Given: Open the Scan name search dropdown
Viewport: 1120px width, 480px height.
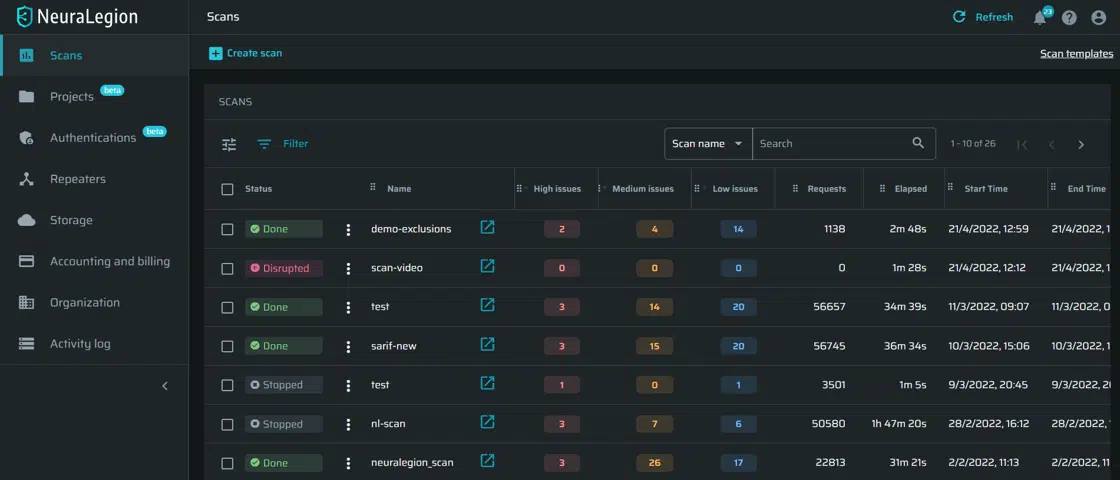Looking at the screenshot, I should 708,144.
